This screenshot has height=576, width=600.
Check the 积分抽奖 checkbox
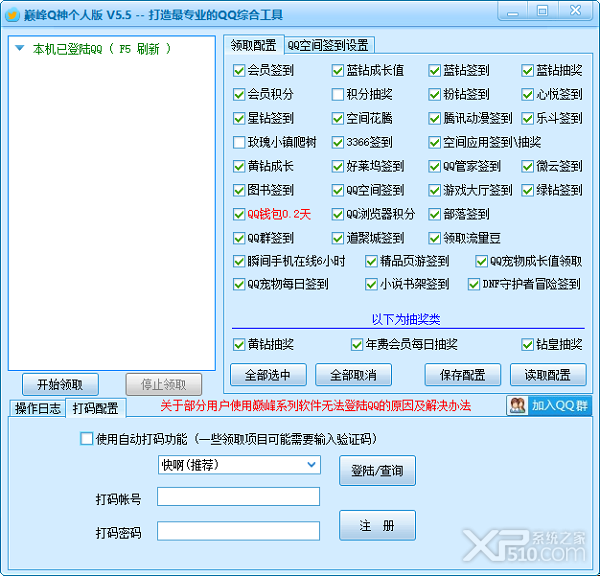[338, 94]
